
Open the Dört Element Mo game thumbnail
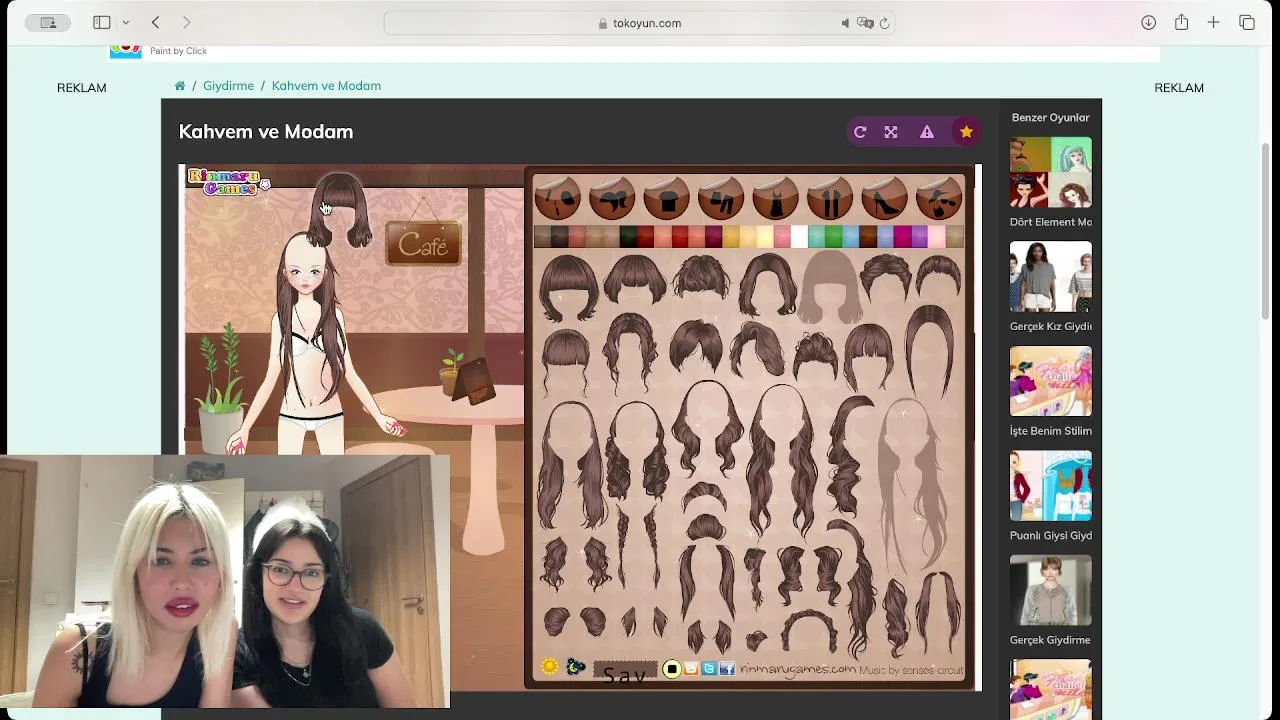pos(1050,172)
